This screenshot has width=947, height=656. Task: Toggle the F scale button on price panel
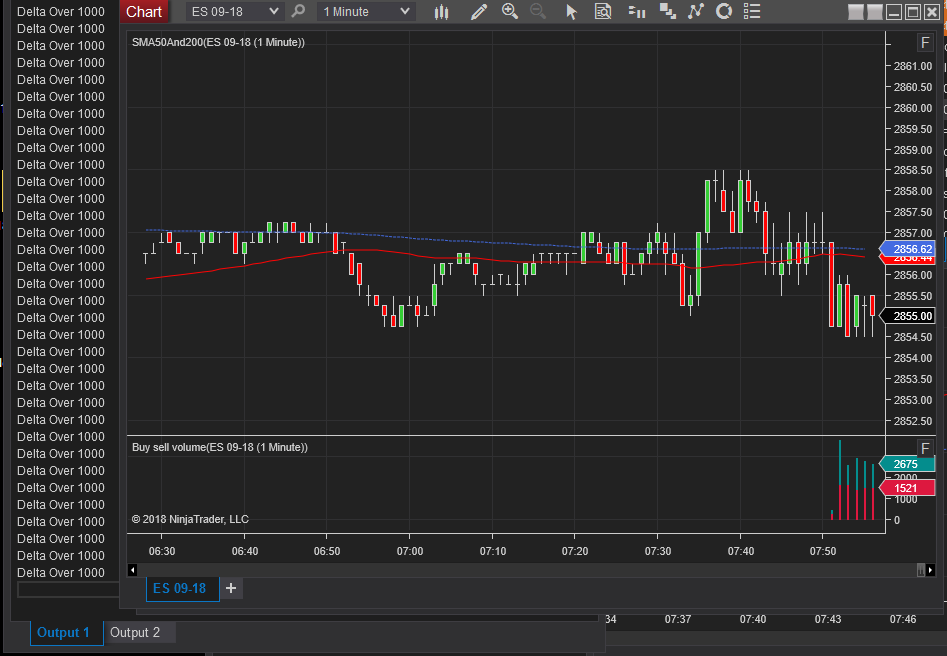coord(925,42)
